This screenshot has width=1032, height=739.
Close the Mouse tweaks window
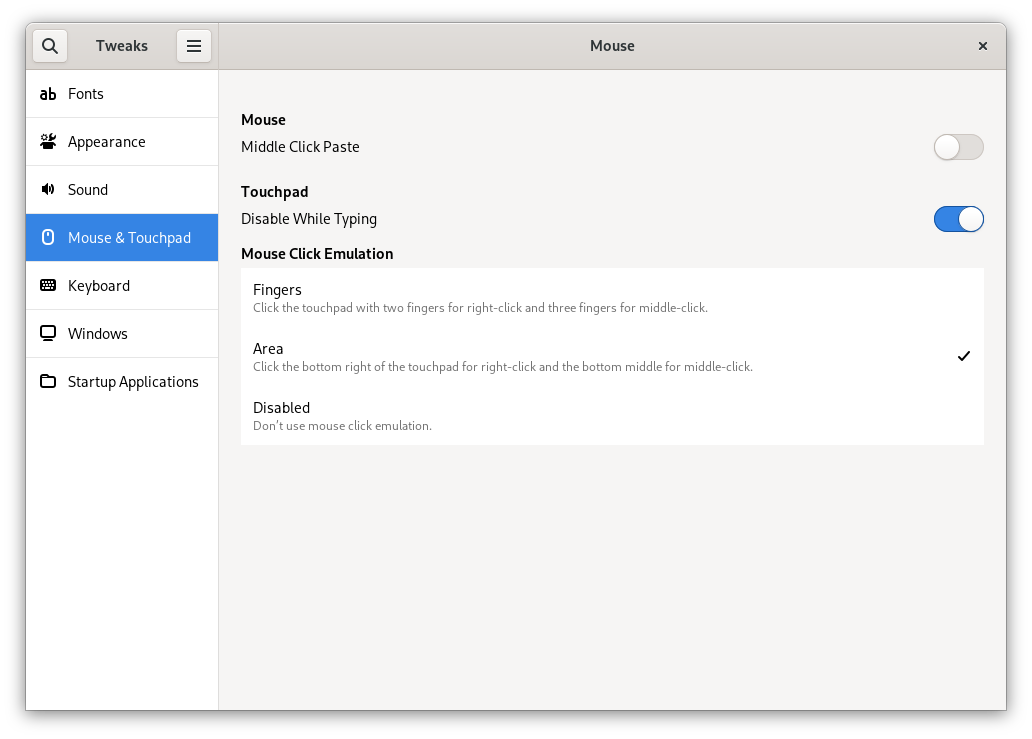click(x=982, y=45)
